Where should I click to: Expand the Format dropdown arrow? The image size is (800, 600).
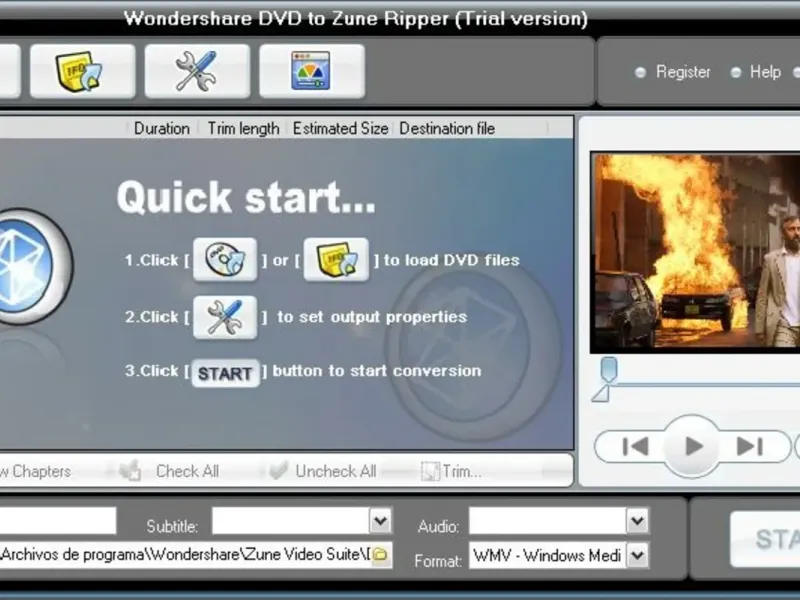[637, 555]
